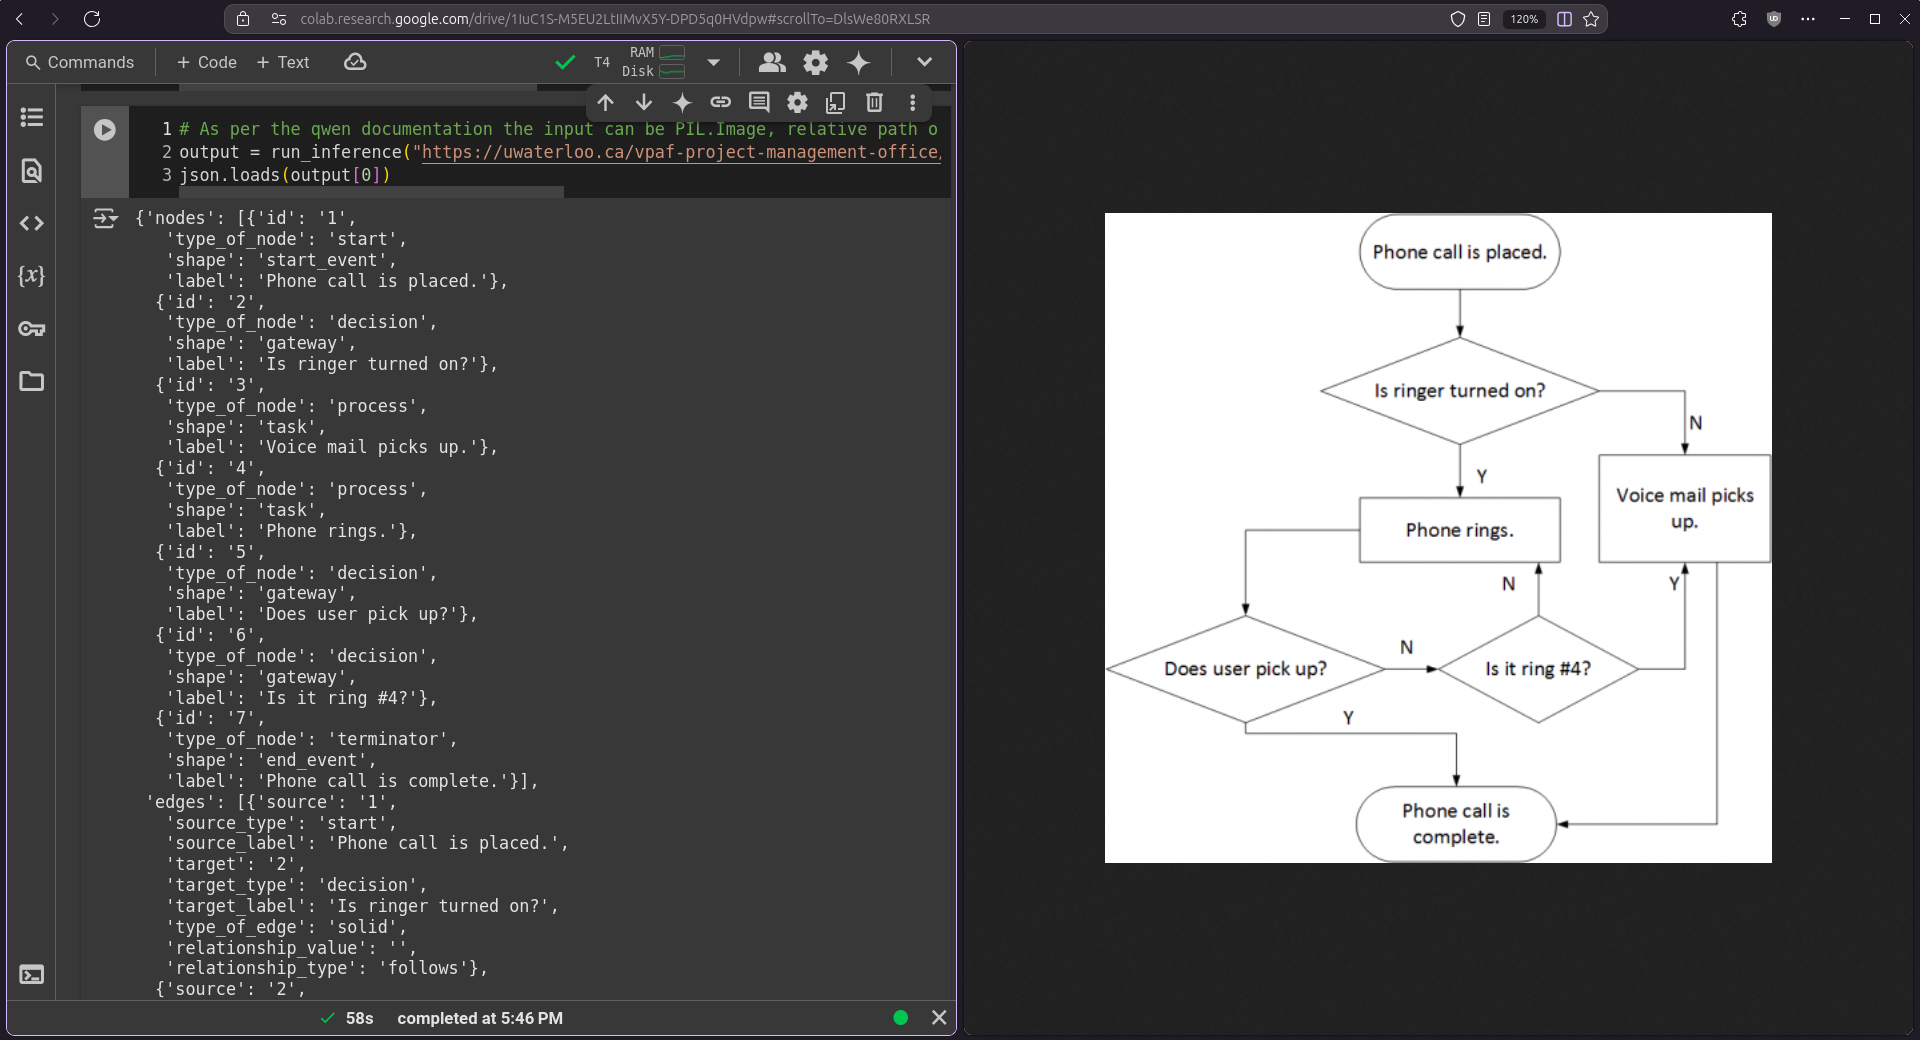This screenshot has width=1920, height=1040.
Task: Open the cell editor settings gear
Action: pos(797,102)
